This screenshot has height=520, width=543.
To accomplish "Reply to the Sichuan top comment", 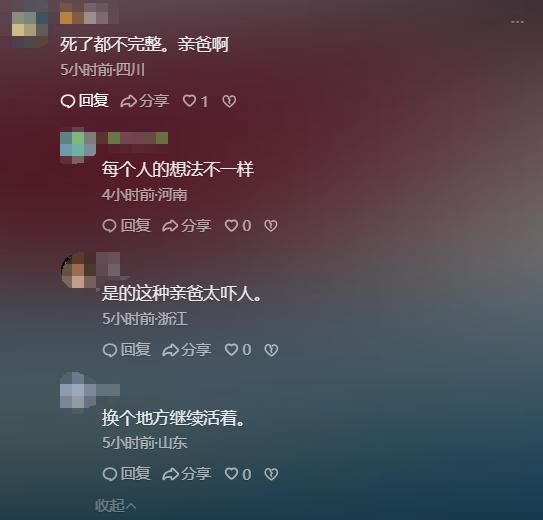I will (84, 101).
